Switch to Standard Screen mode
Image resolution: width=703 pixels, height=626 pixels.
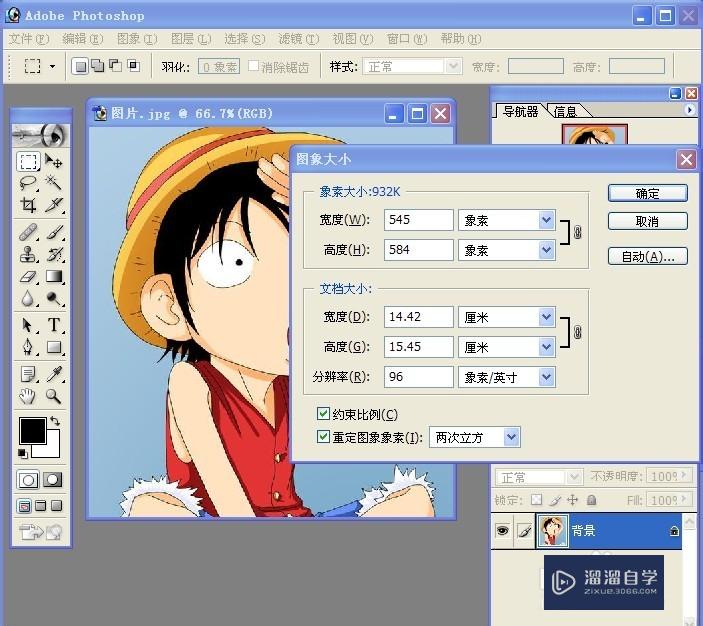pos(25,506)
